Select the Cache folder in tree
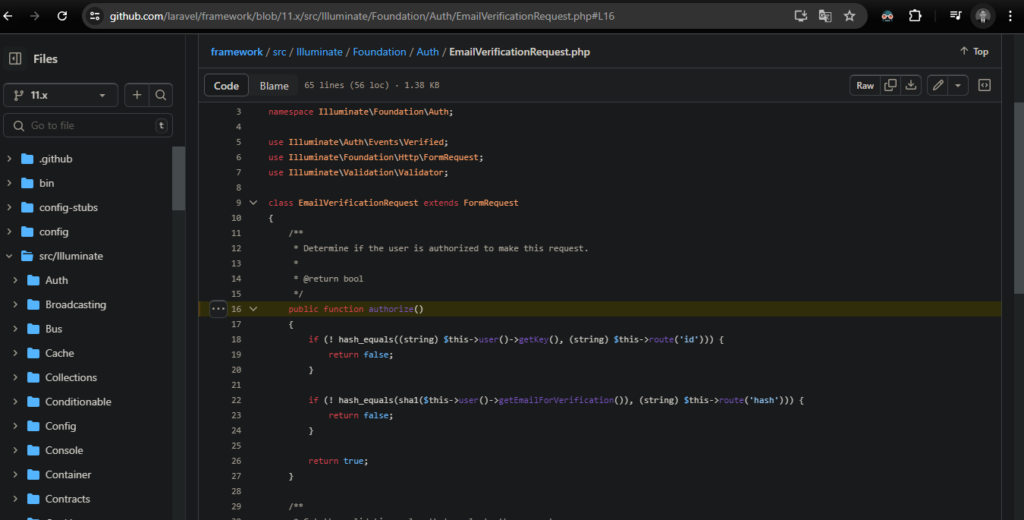1024x520 pixels. click(x=59, y=353)
